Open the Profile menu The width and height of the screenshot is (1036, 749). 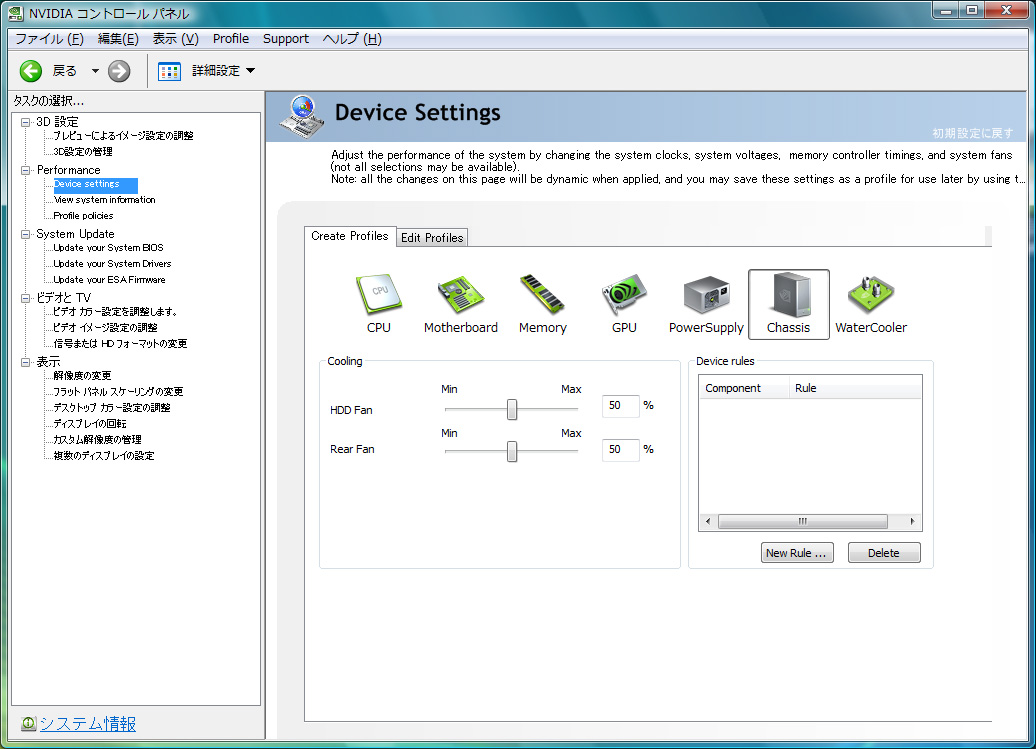231,39
